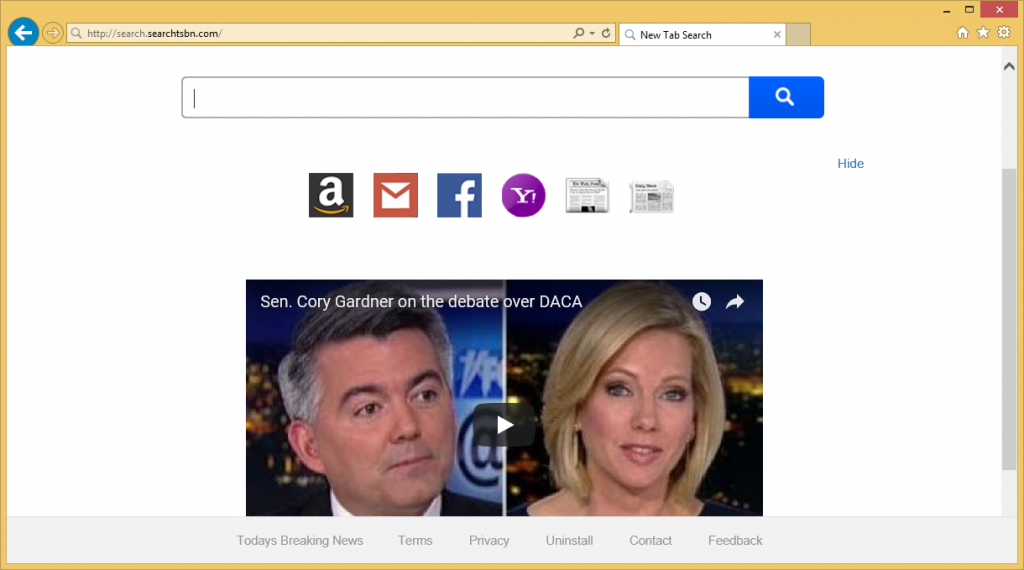Click the Watch Later clock icon on video
Screen dimensions: 1024x570
click(701, 302)
